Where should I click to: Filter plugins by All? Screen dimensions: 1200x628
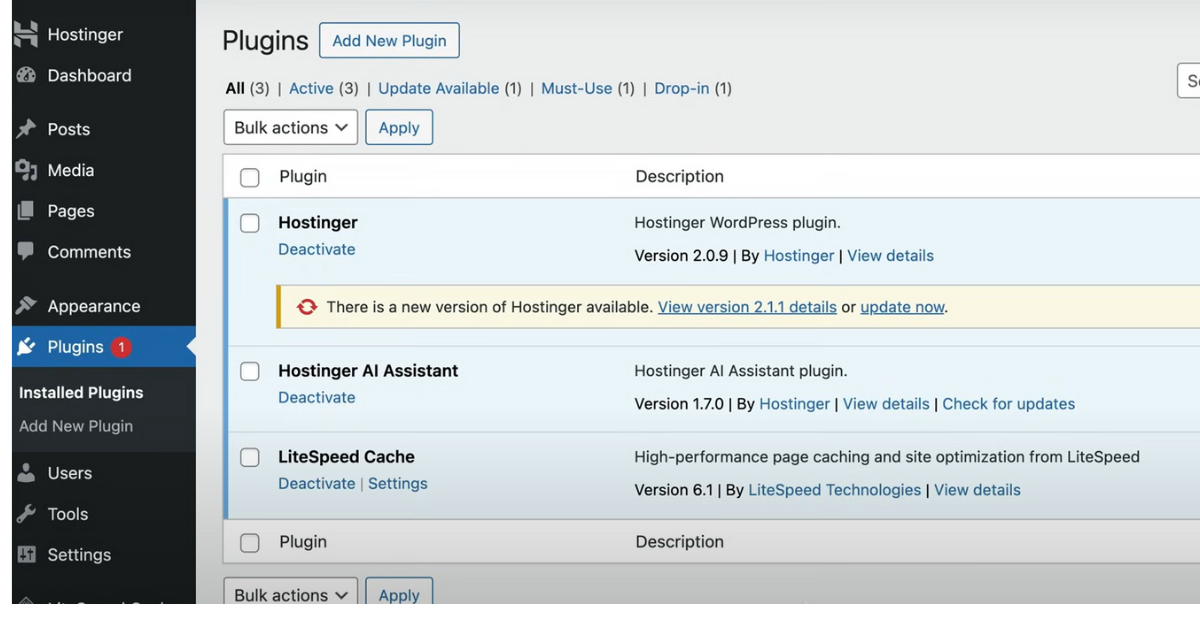pos(235,88)
